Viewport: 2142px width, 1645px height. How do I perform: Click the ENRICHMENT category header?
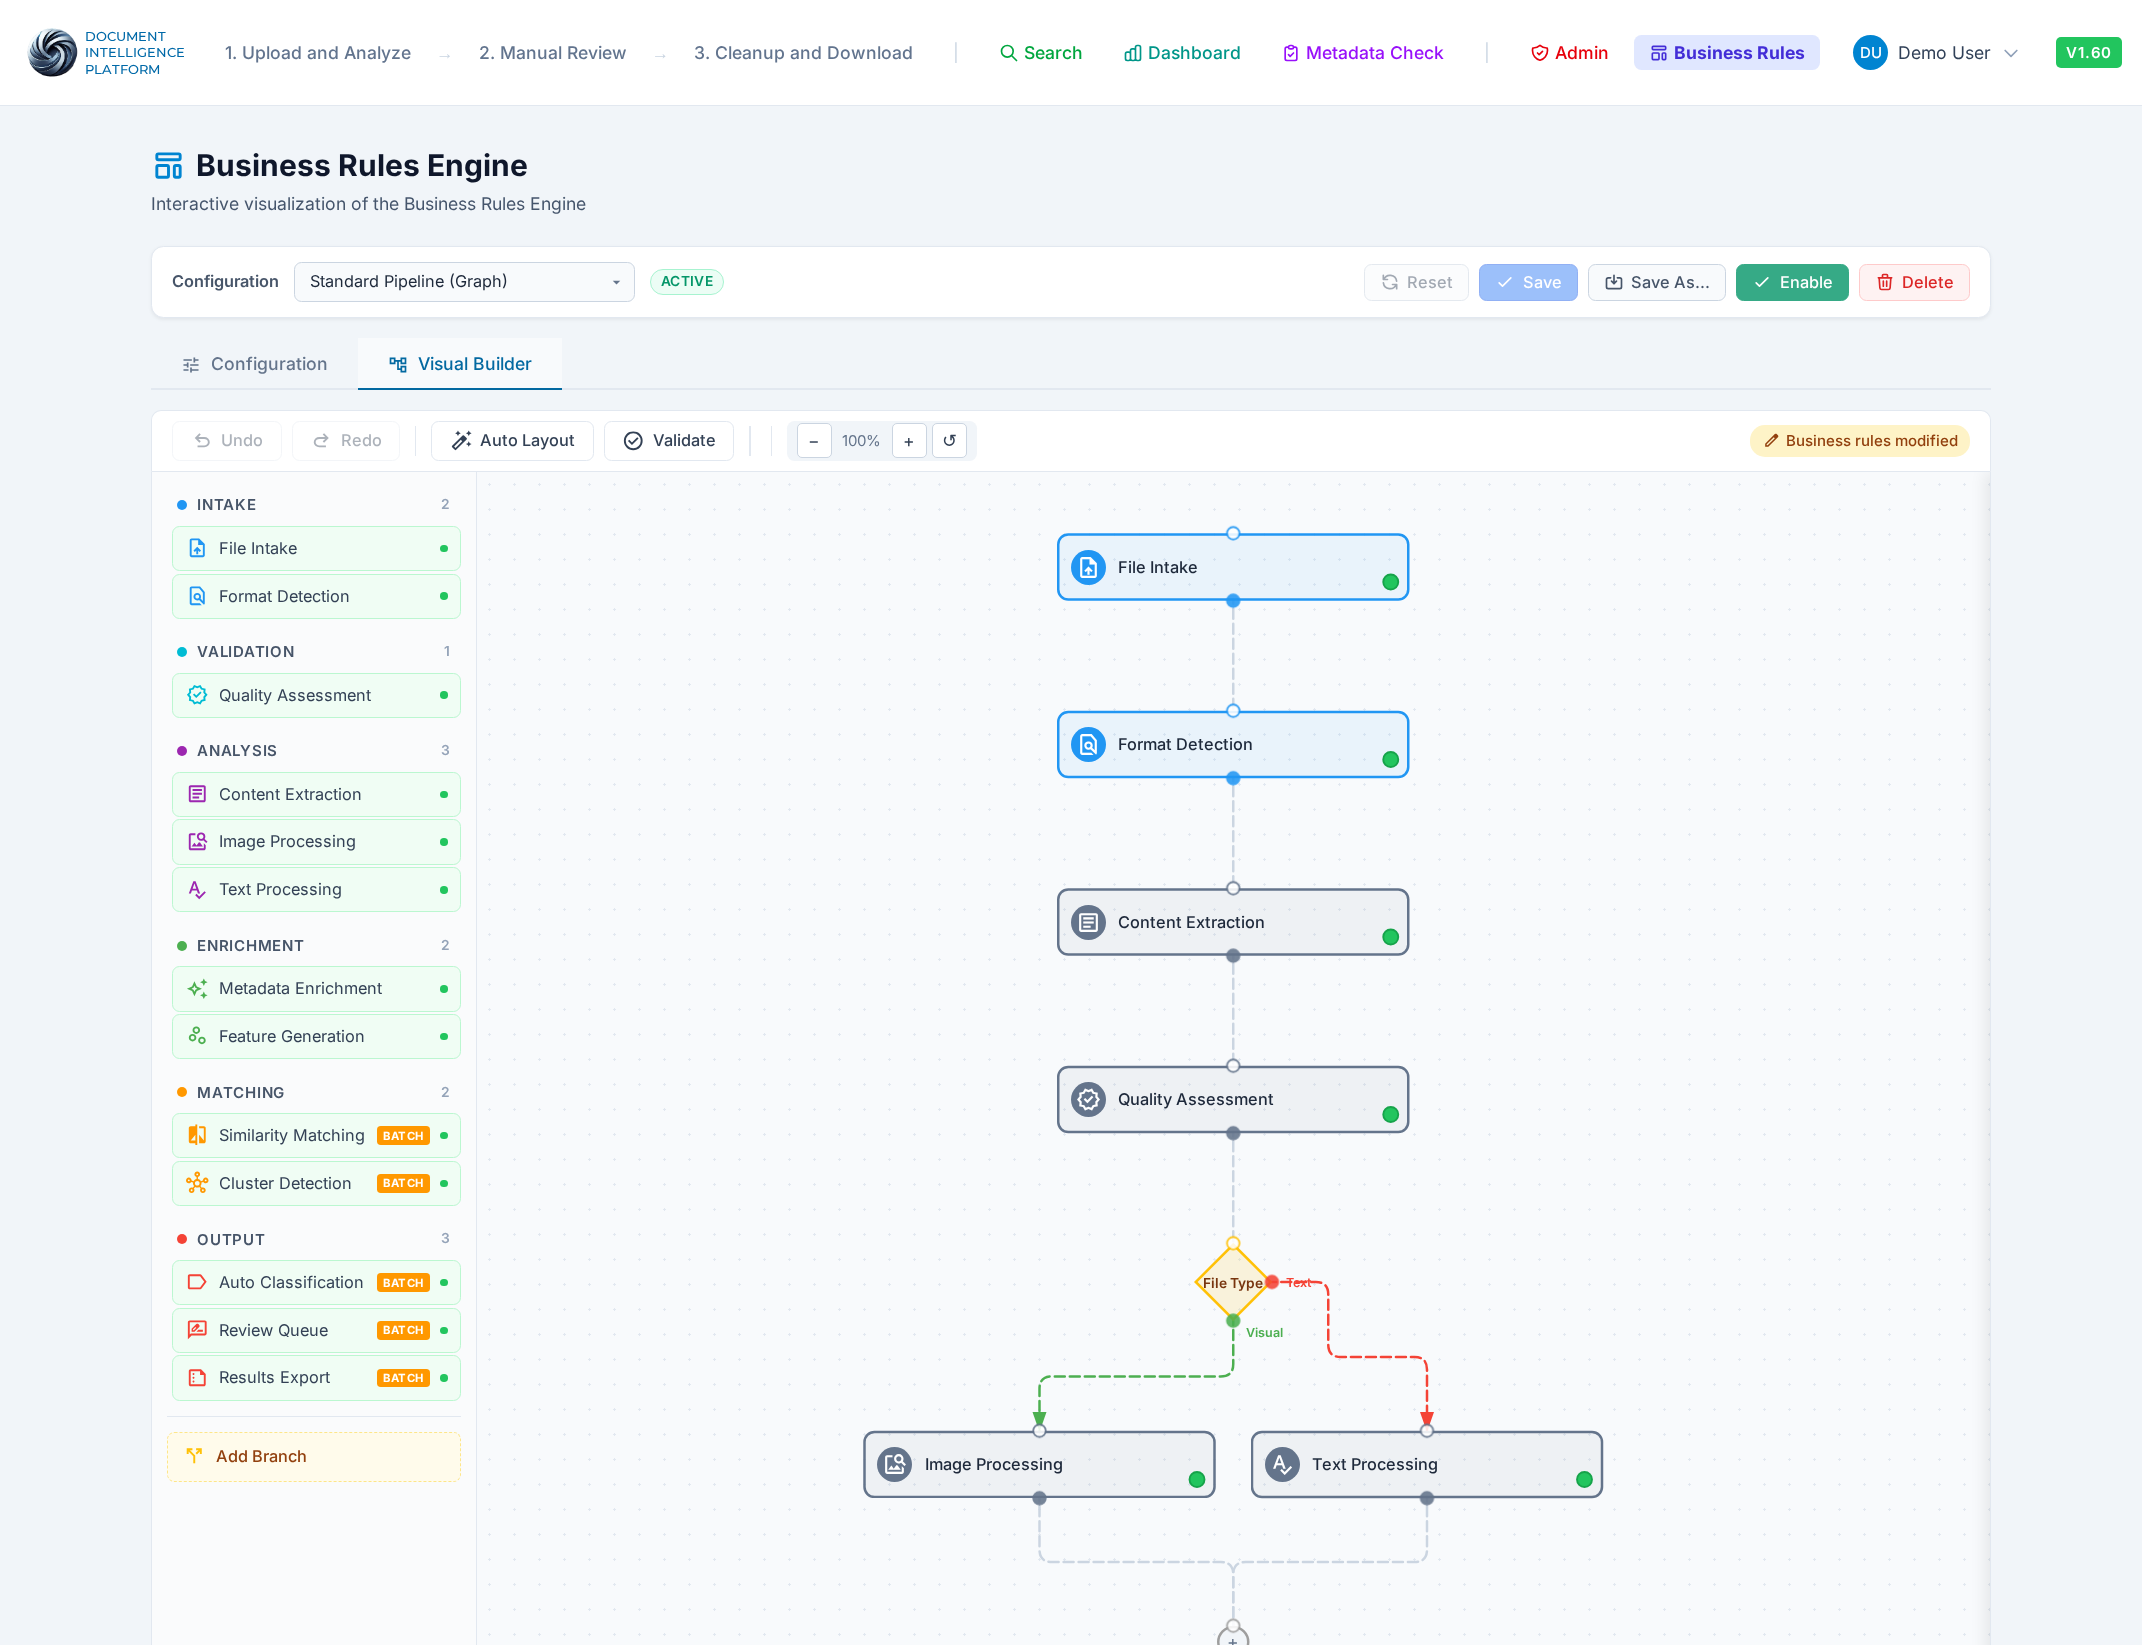314,946
